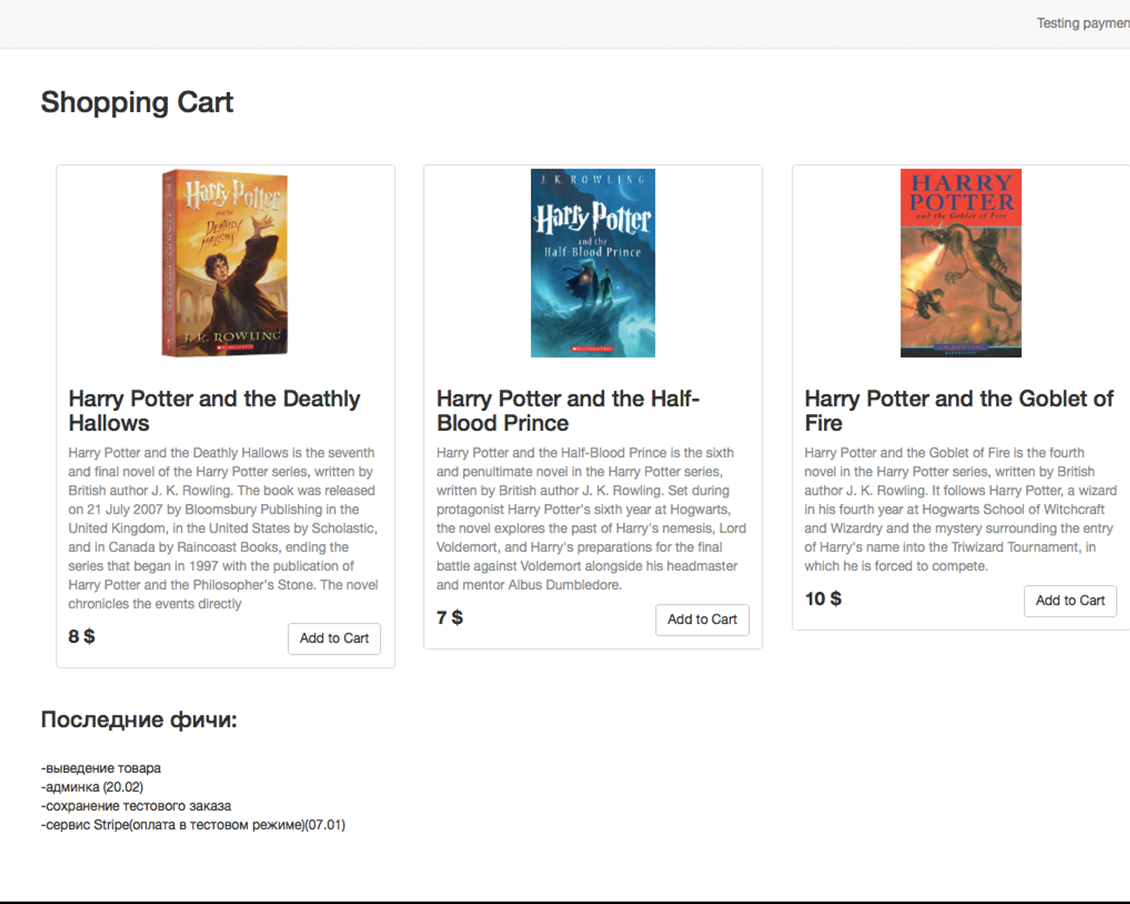1130x904 pixels.
Task: Click the 10 $ price label
Action: coord(823,598)
